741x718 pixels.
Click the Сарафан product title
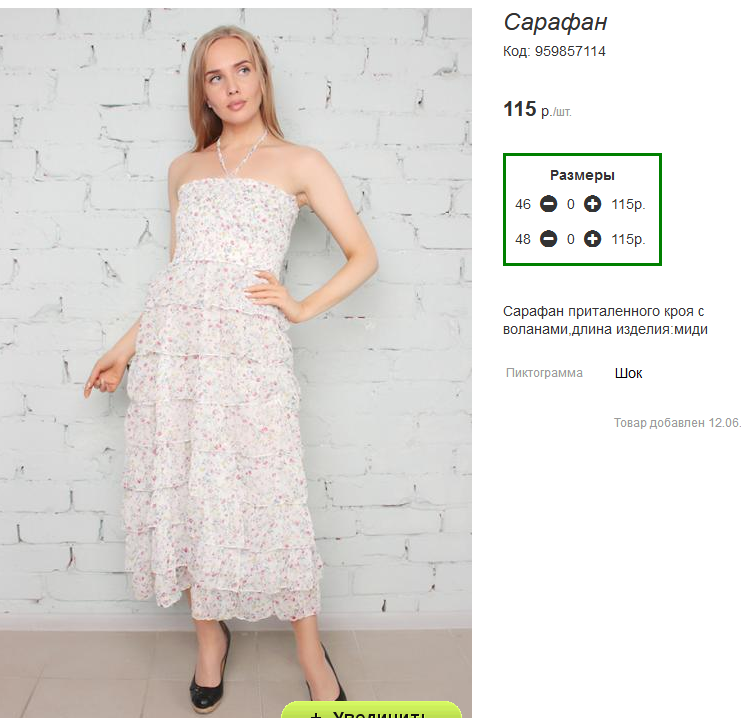pos(555,23)
